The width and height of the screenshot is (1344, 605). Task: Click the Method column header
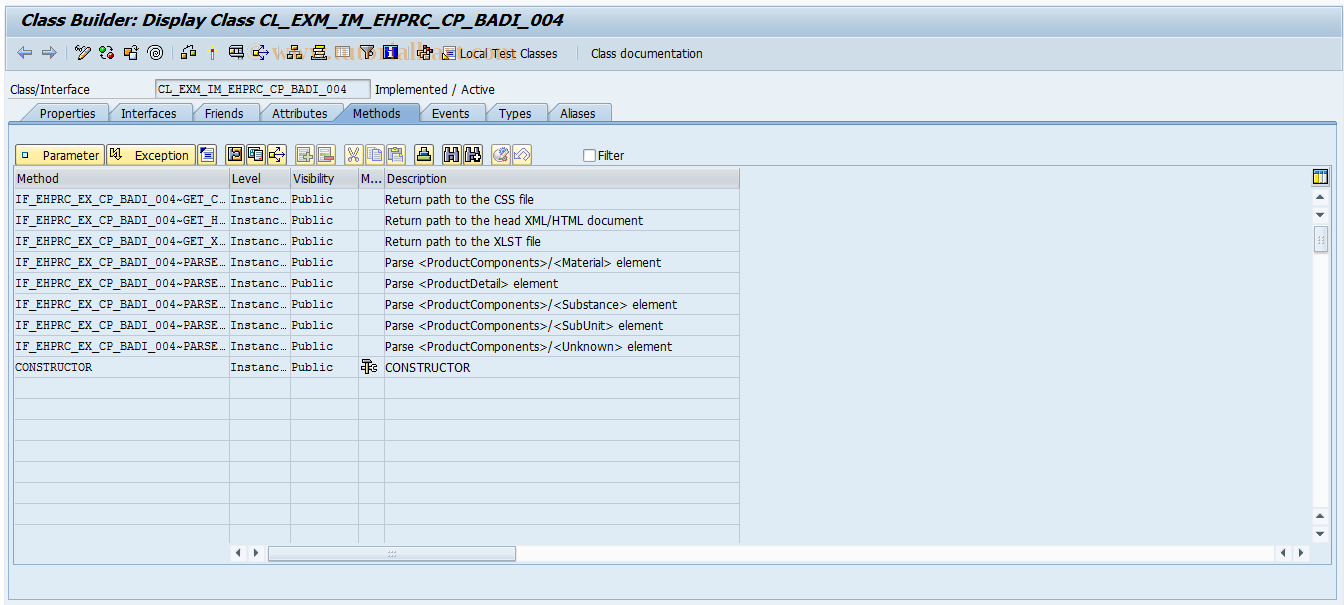click(x=121, y=178)
